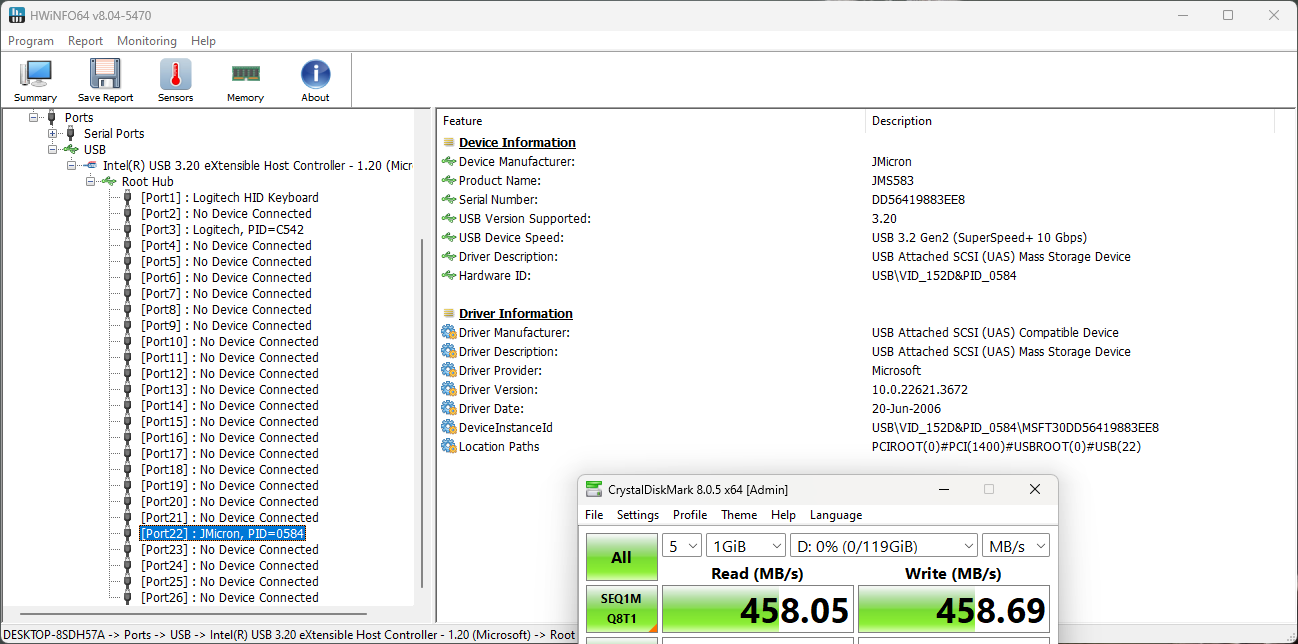Click the SEQ1M Q8T1 test button
Screen dimensions: 1298x644
coord(621,609)
